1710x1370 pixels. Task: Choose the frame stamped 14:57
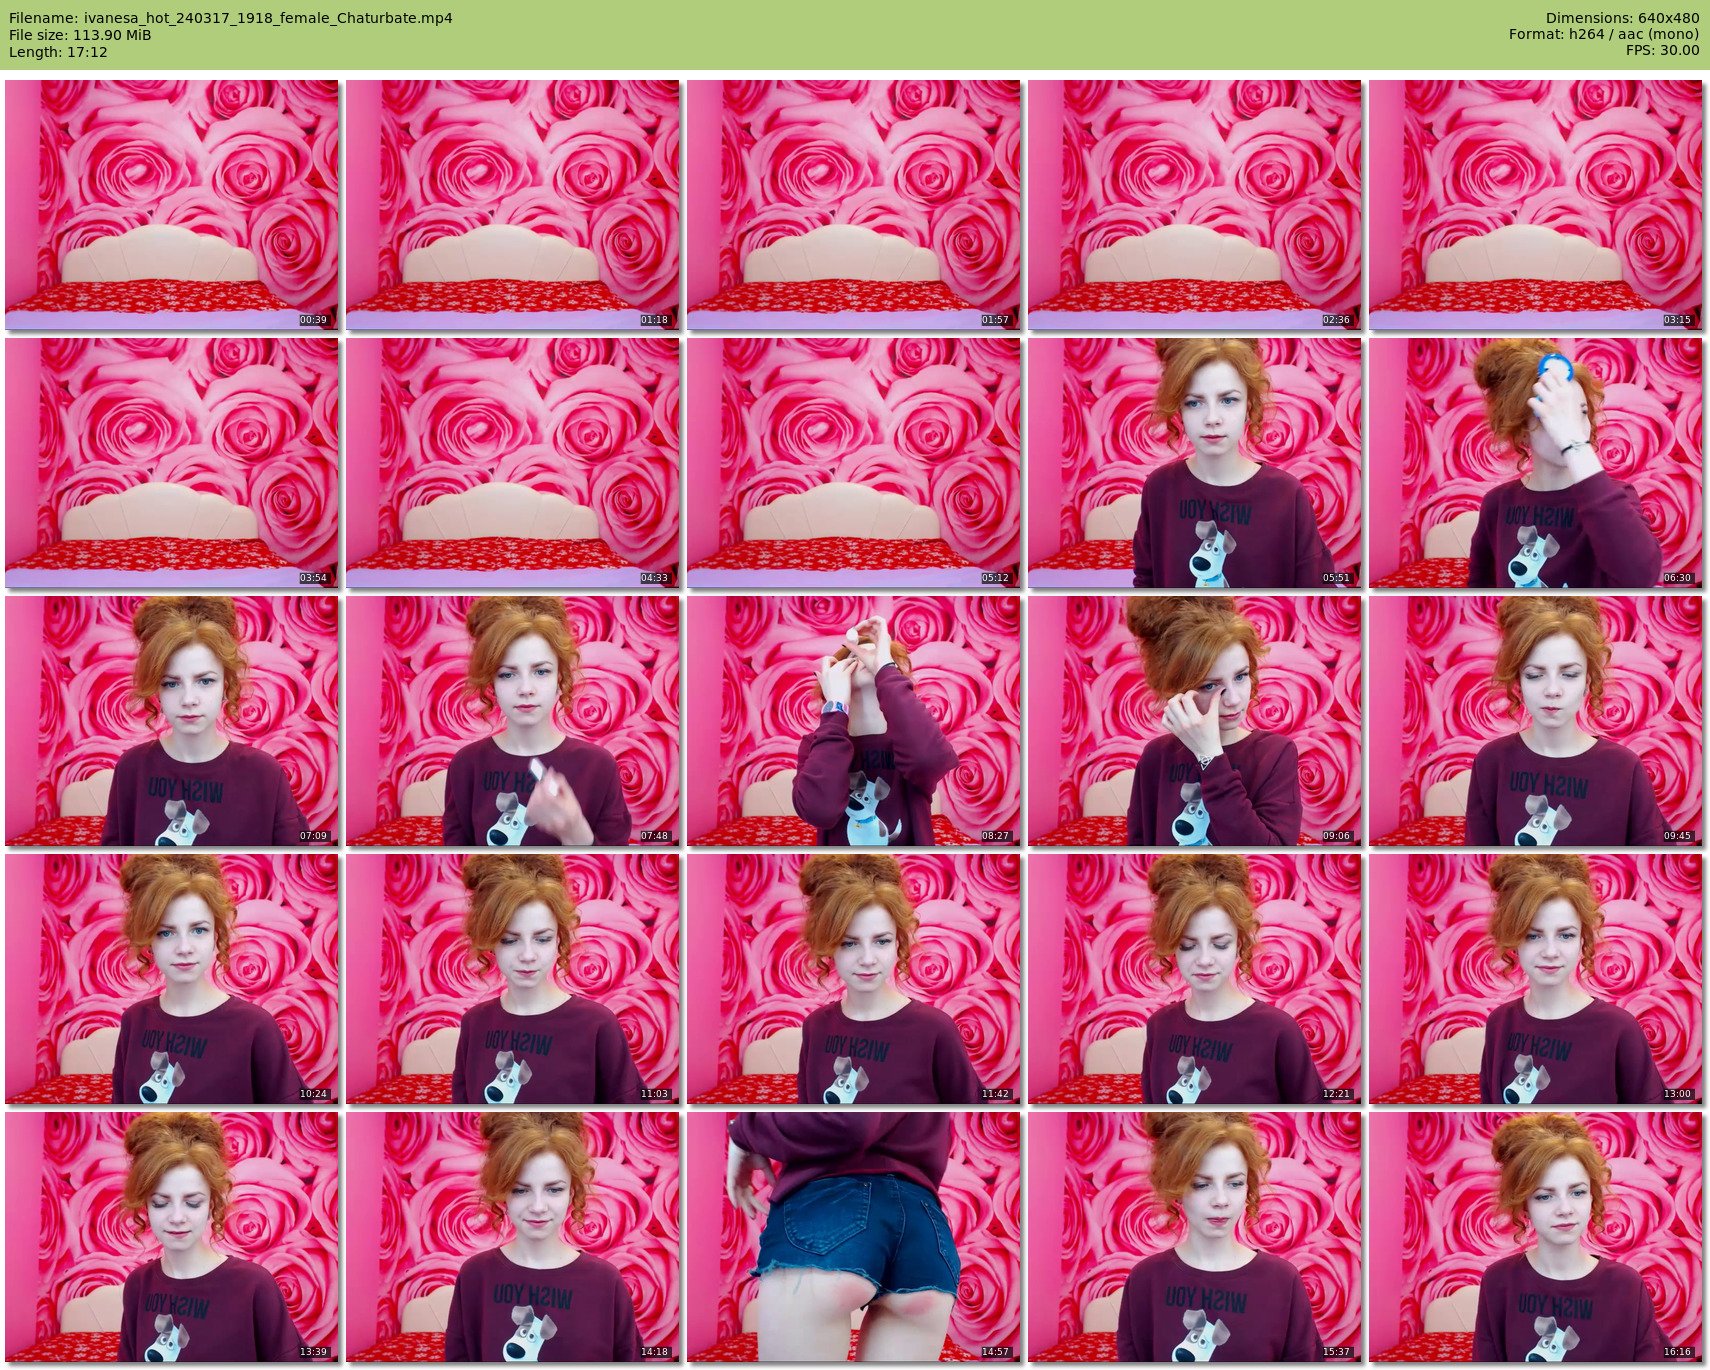coord(854,1237)
